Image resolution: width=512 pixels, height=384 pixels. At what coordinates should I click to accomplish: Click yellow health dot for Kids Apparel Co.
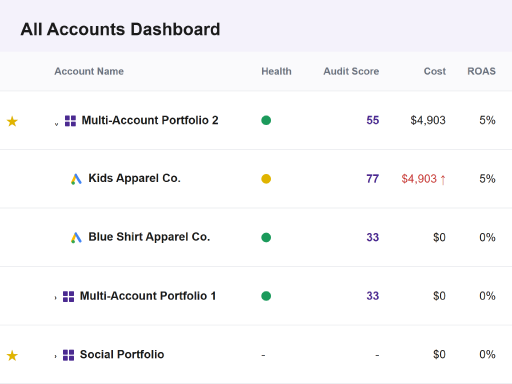click(266, 179)
